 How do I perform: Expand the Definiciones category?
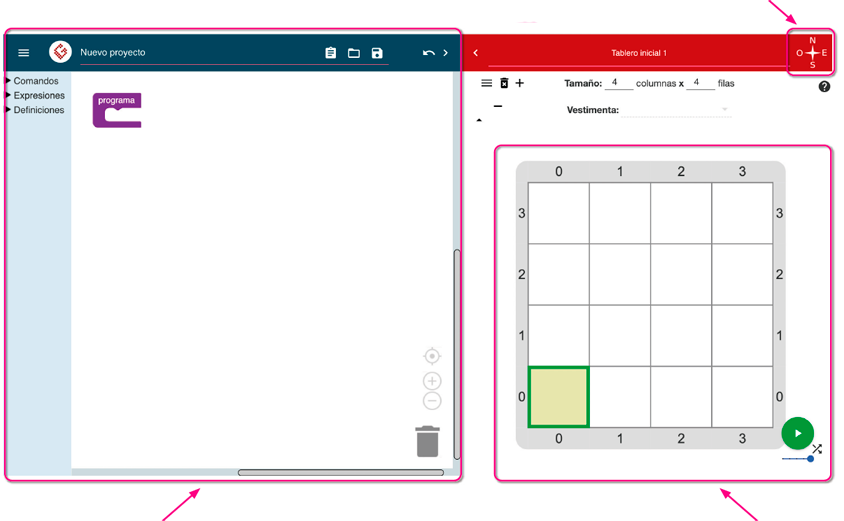(38, 110)
